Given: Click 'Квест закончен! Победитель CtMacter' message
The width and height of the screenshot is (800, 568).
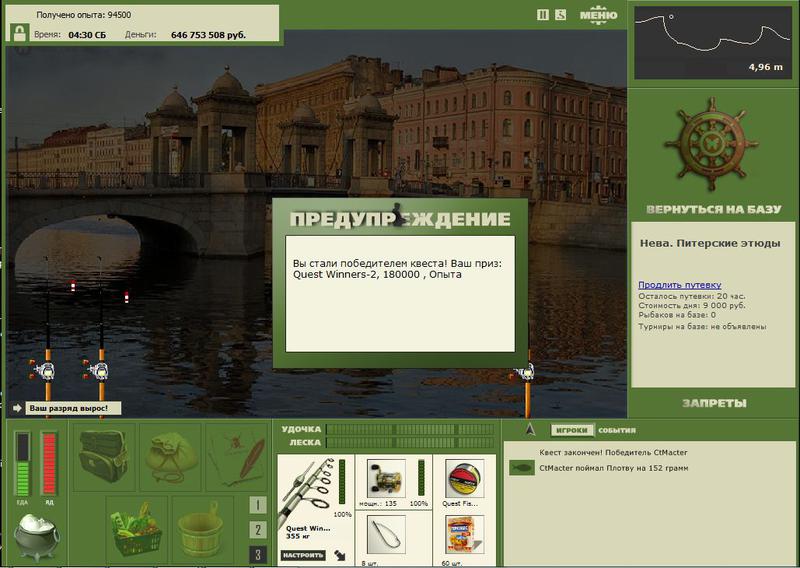Looking at the screenshot, I should pos(613,452).
